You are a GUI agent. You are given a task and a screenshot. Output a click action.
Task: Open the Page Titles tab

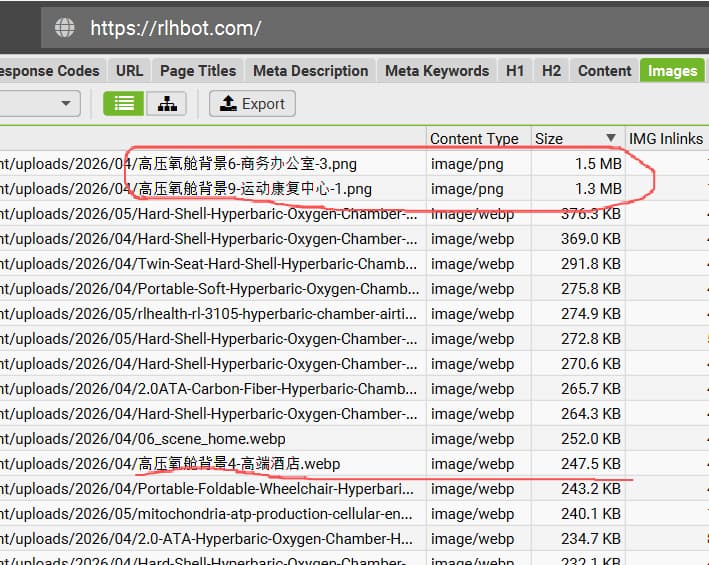pos(198,71)
